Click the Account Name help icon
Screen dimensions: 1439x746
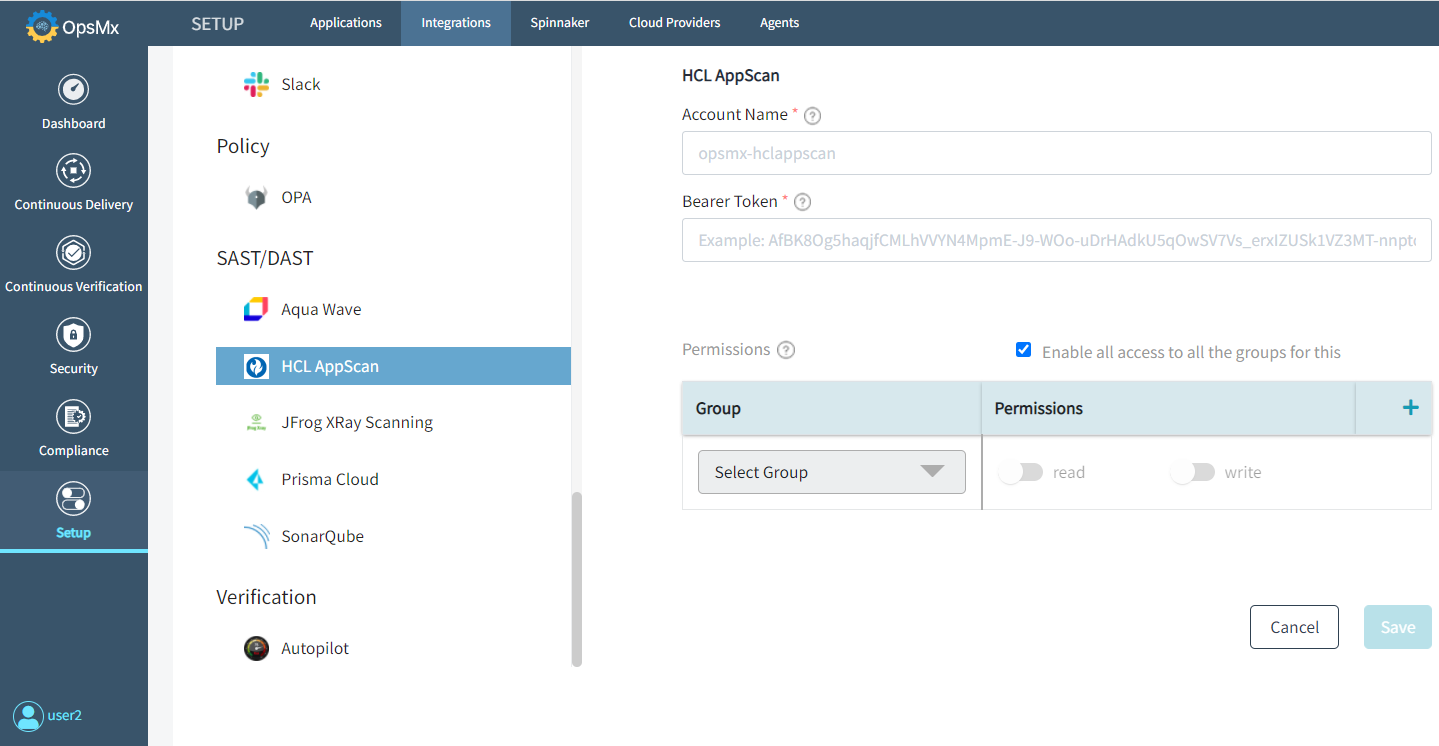(811, 115)
